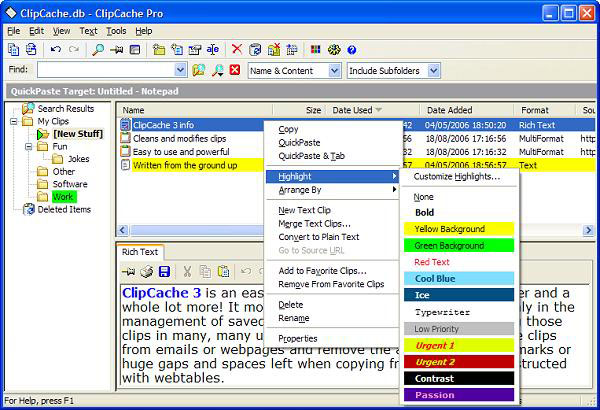Open the Text menu
The height and width of the screenshot is (410, 600).
click(88, 31)
